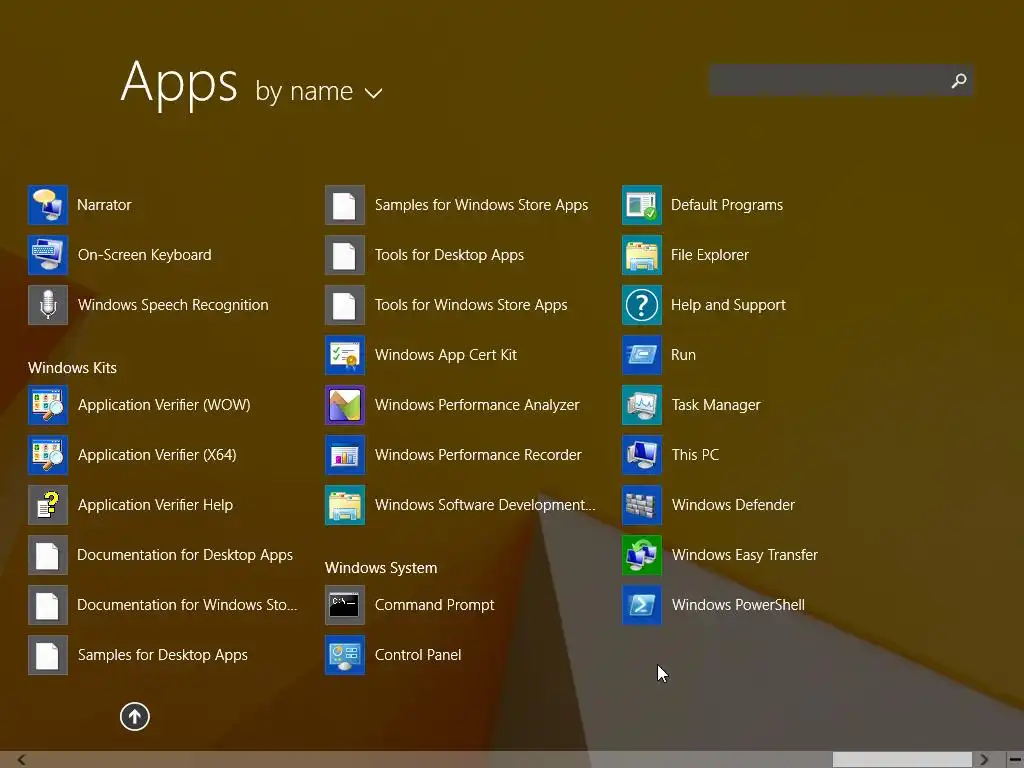
Task: Open Default Programs icon
Action: point(642,205)
